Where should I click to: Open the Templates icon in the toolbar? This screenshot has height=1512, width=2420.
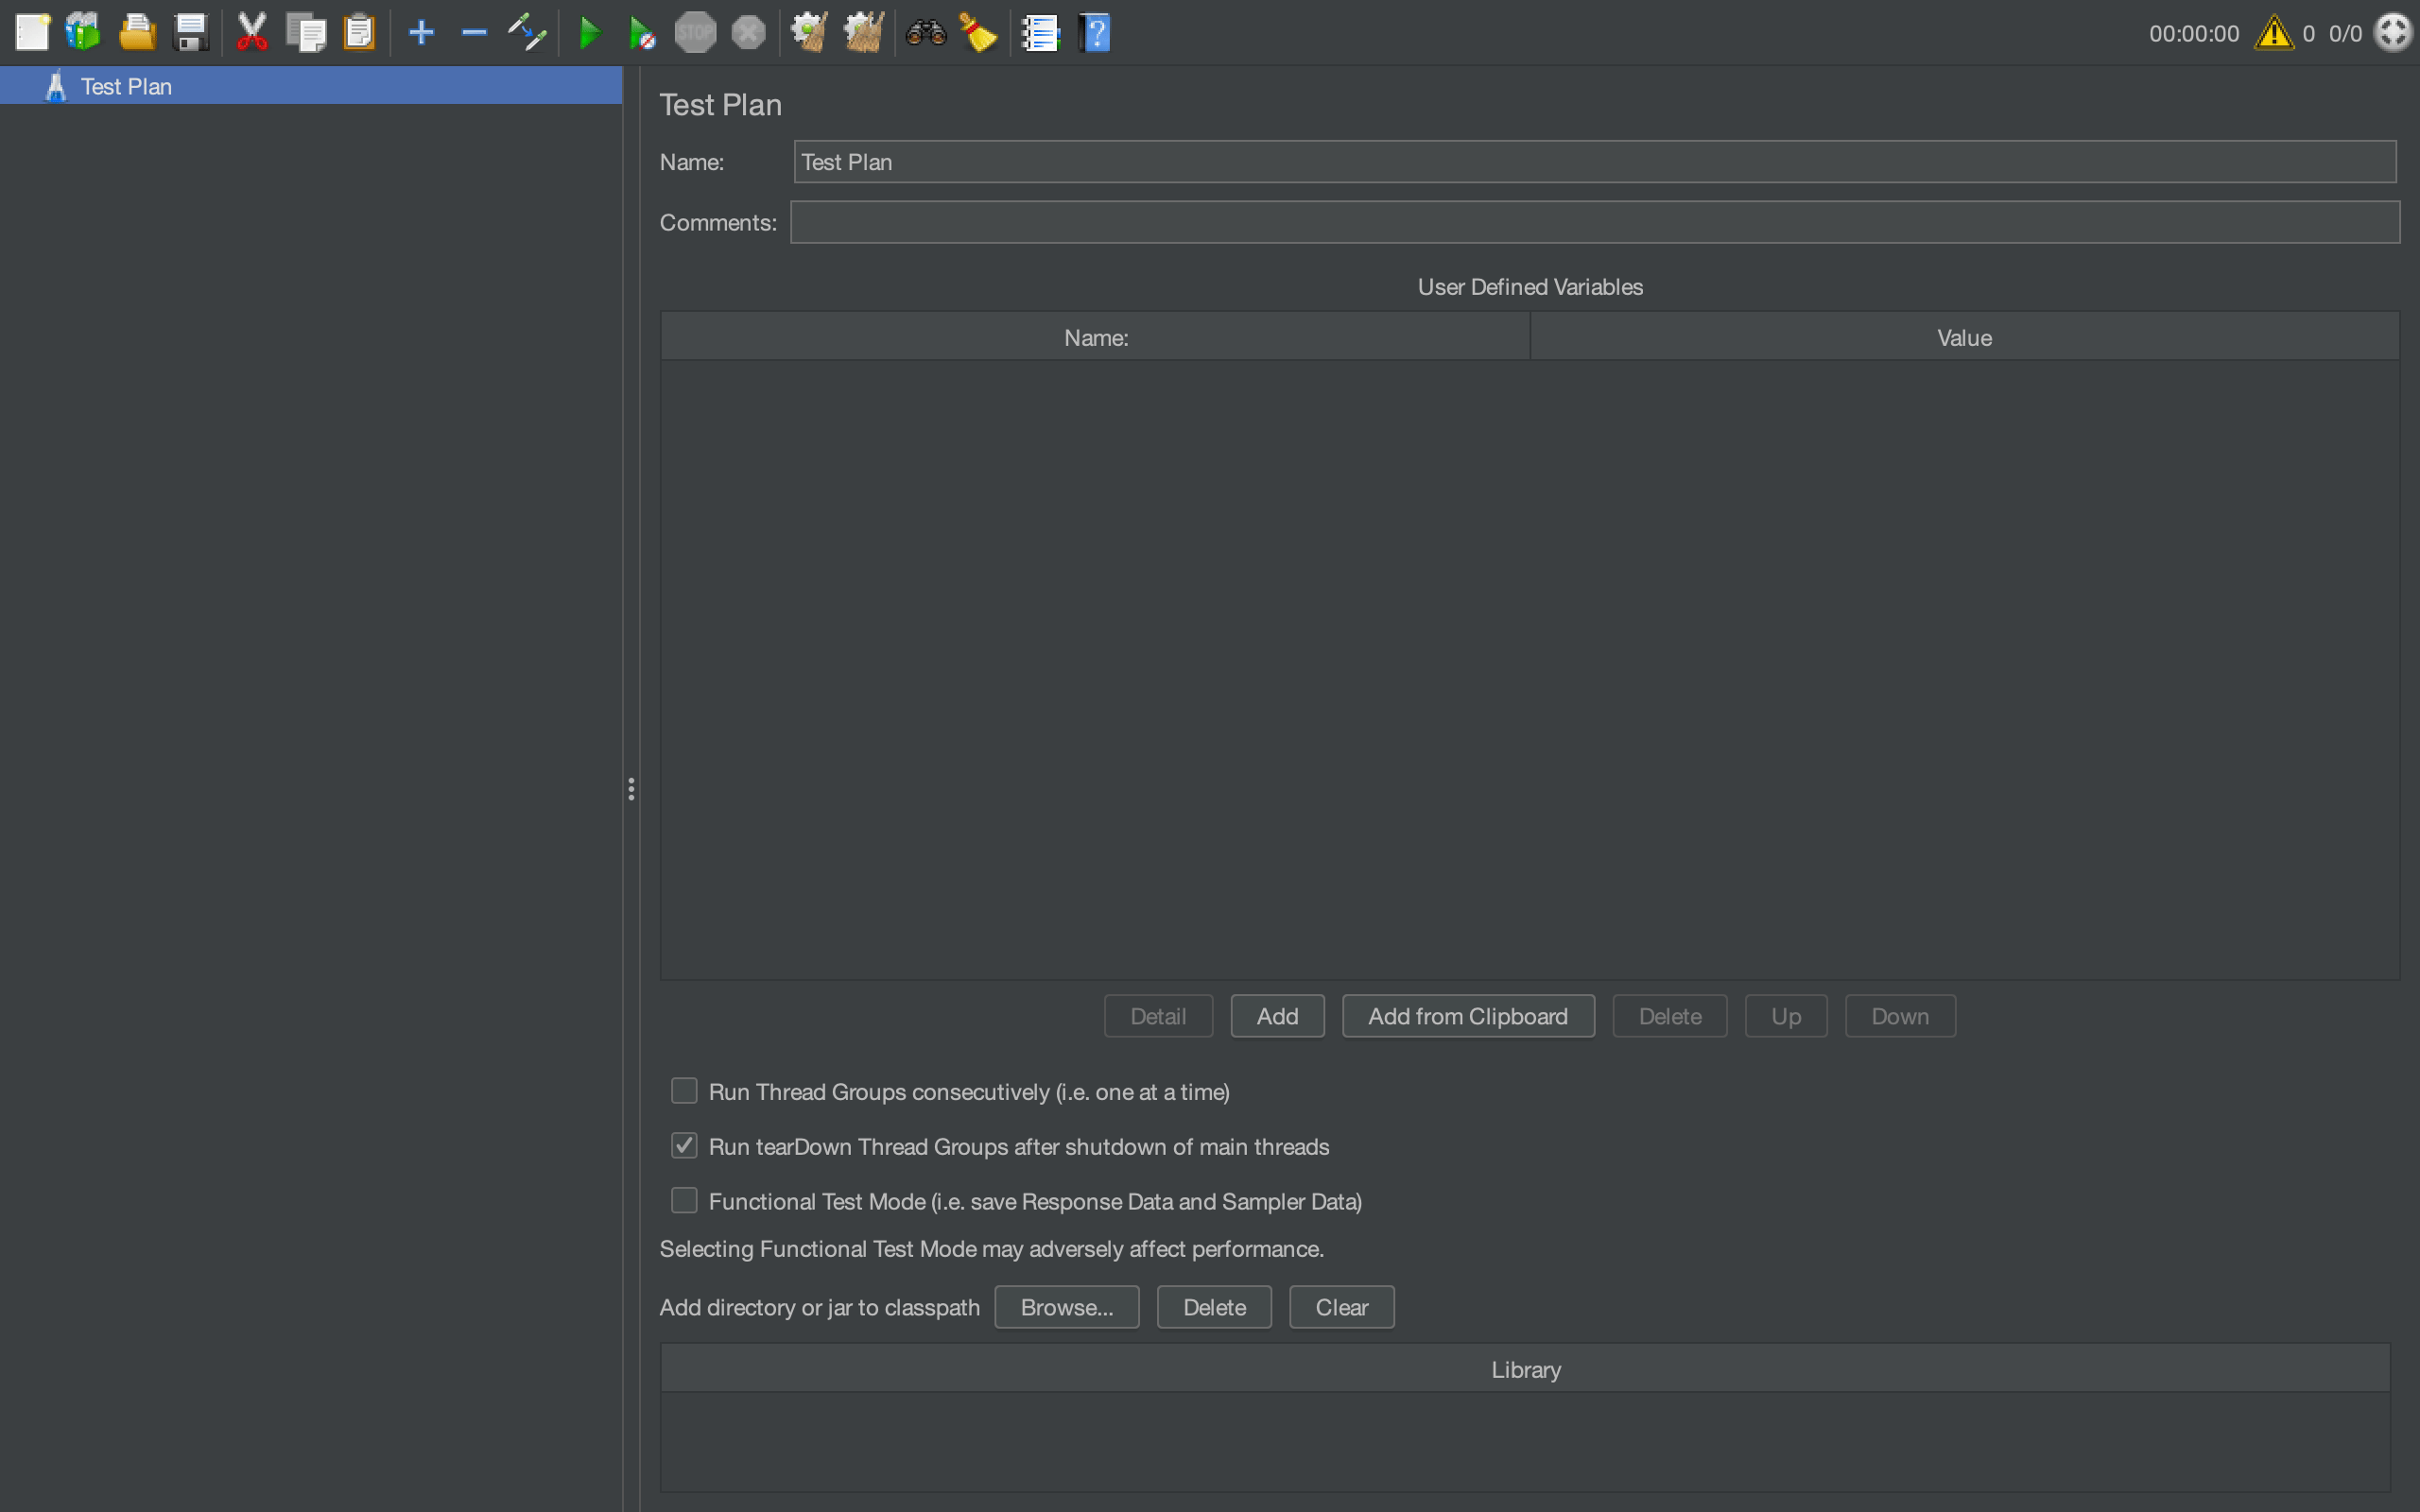(83, 31)
